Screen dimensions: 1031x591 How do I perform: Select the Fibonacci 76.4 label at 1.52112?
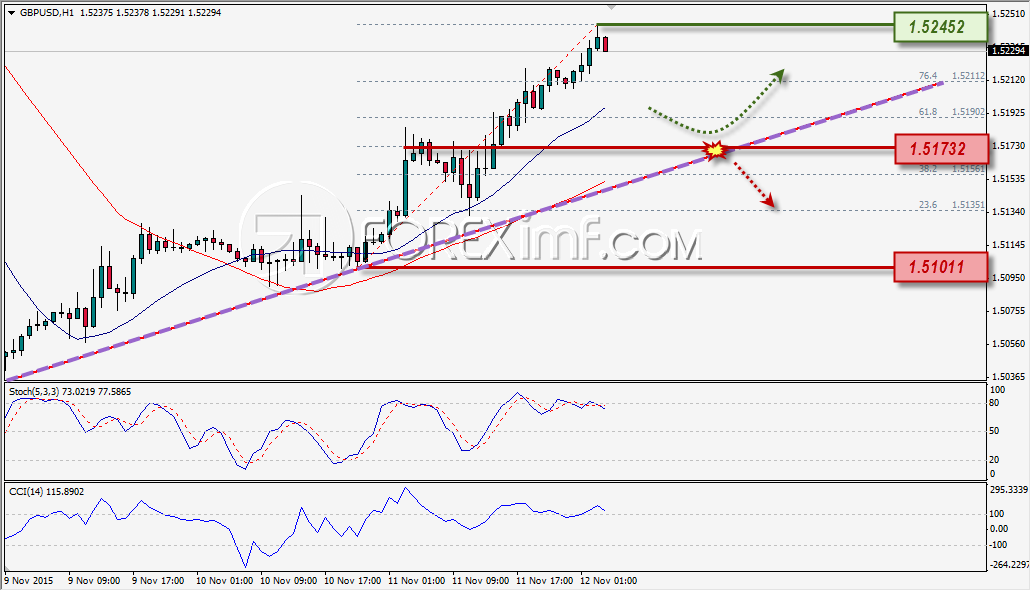coord(951,76)
